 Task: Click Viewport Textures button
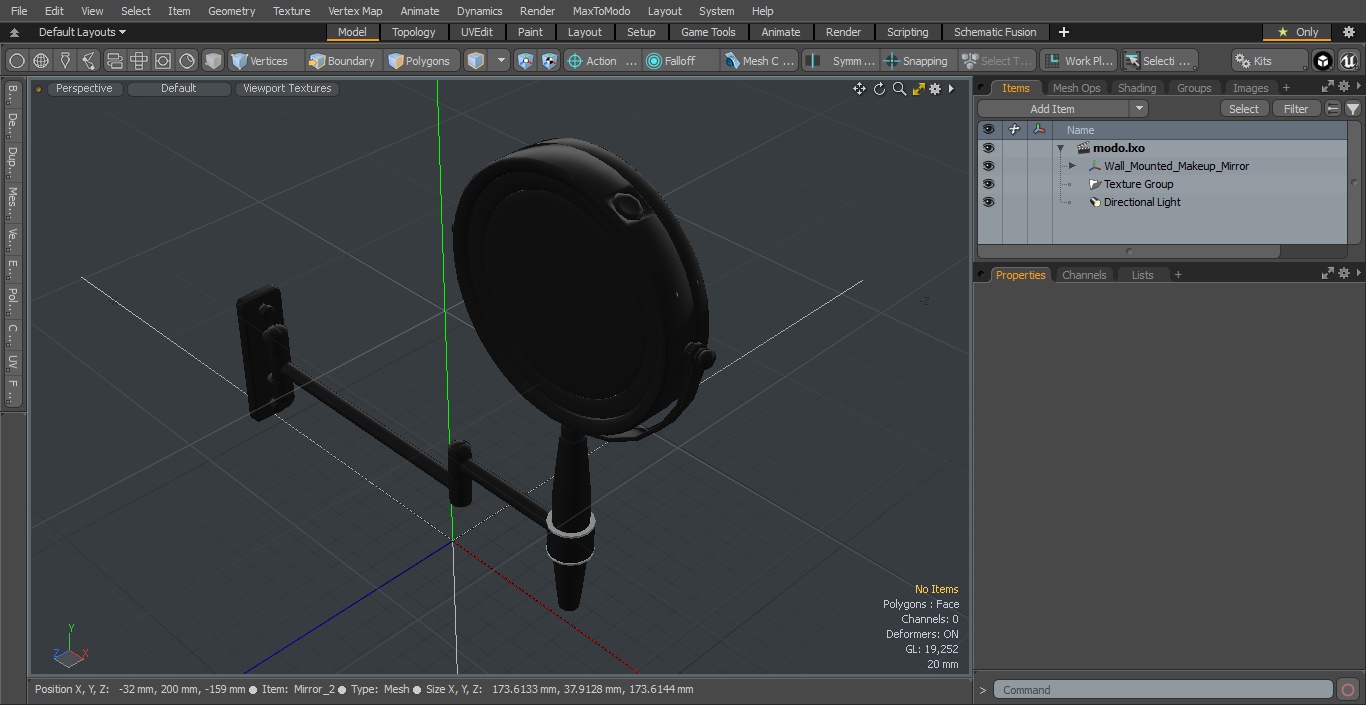287,88
